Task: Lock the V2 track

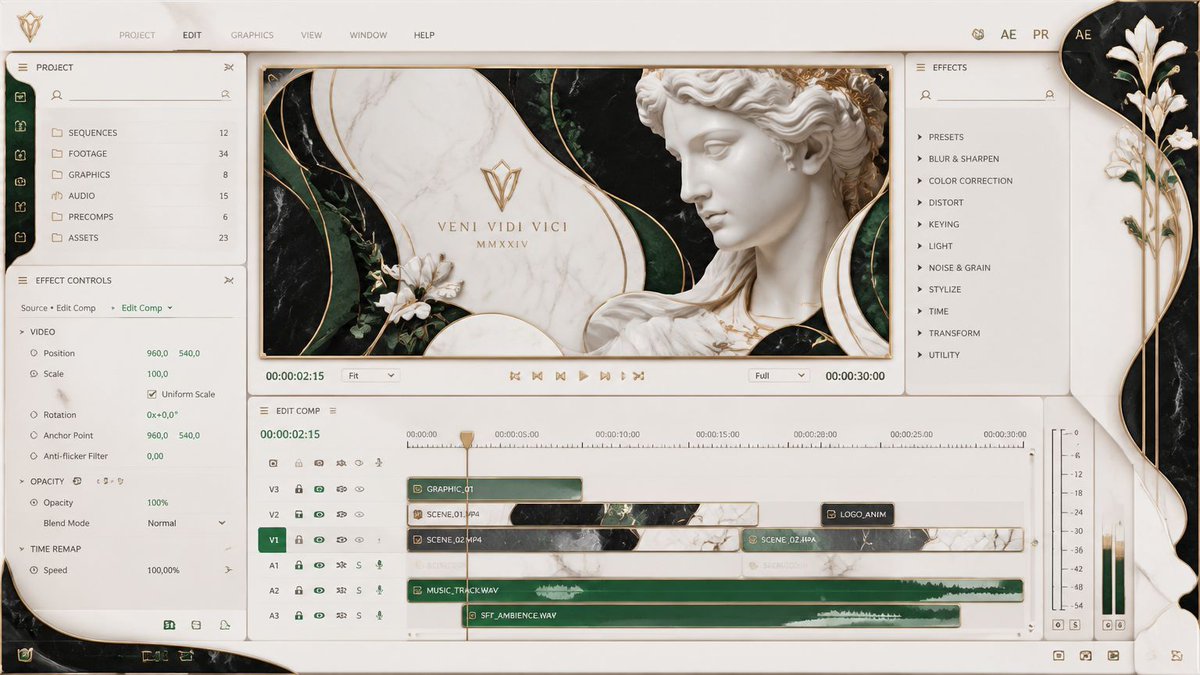Action: [x=299, y=513]
